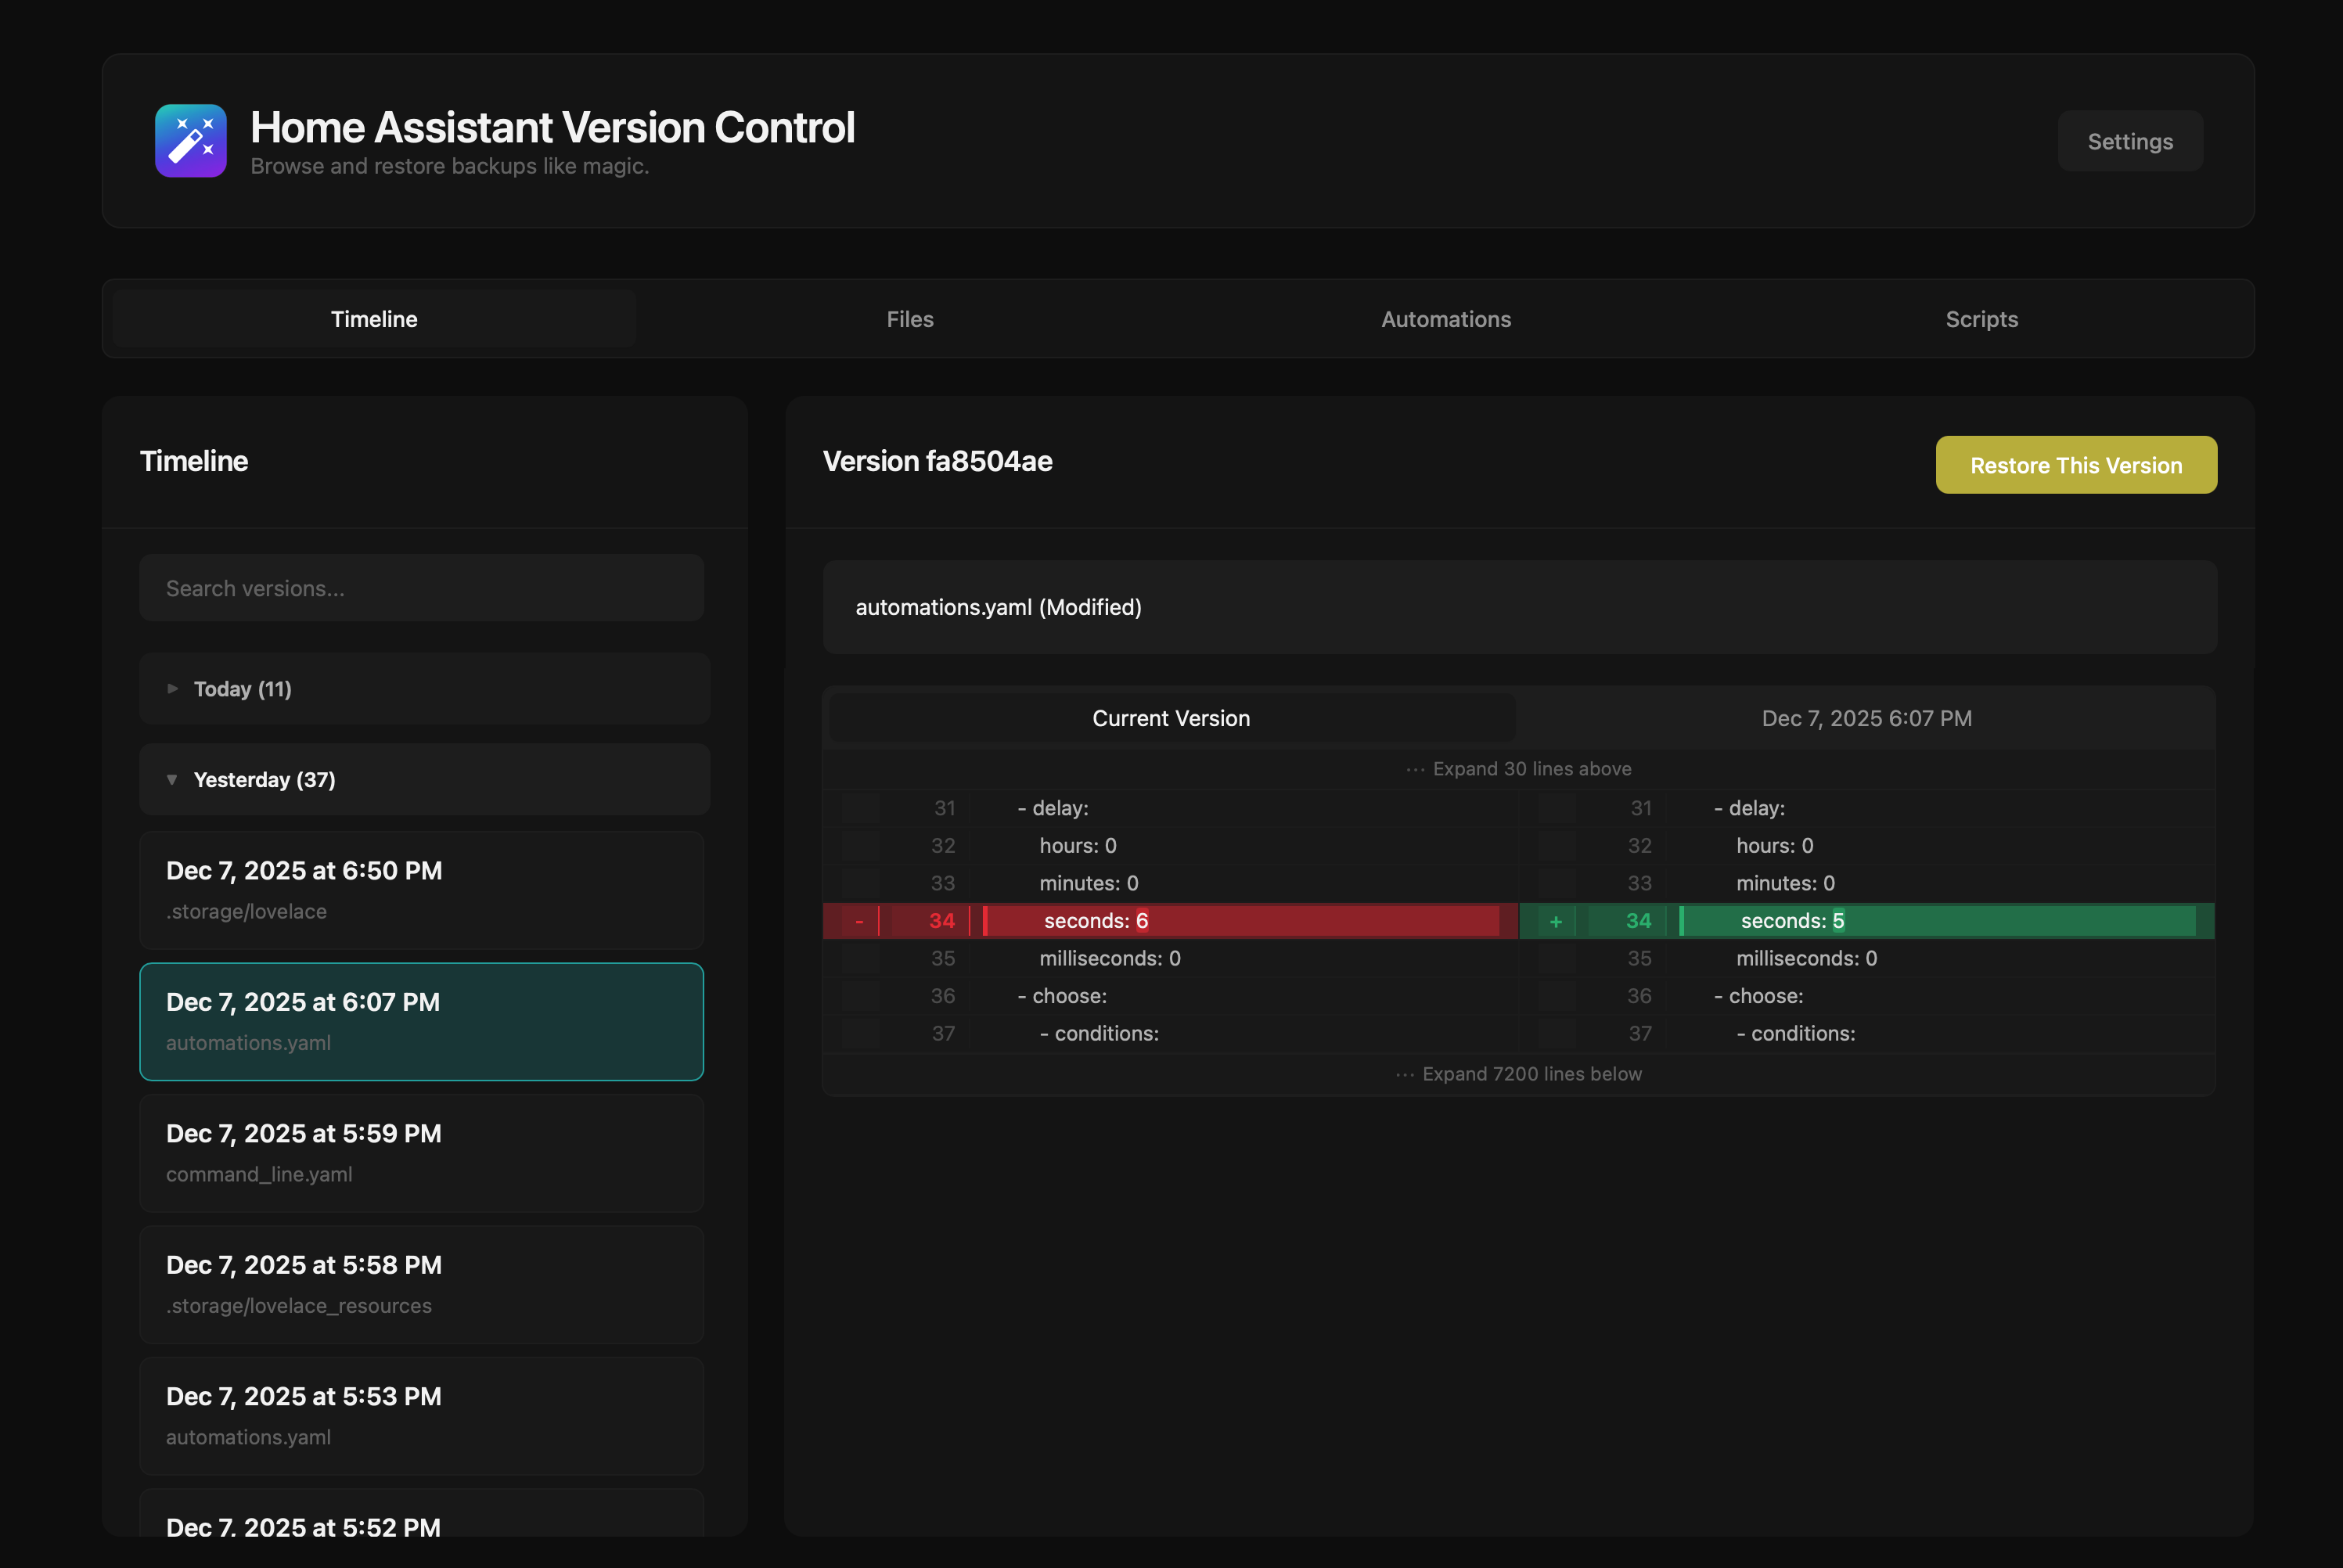The image size is (2343, 1568).
Task: Switch to the Files tab
Action: 909,319
